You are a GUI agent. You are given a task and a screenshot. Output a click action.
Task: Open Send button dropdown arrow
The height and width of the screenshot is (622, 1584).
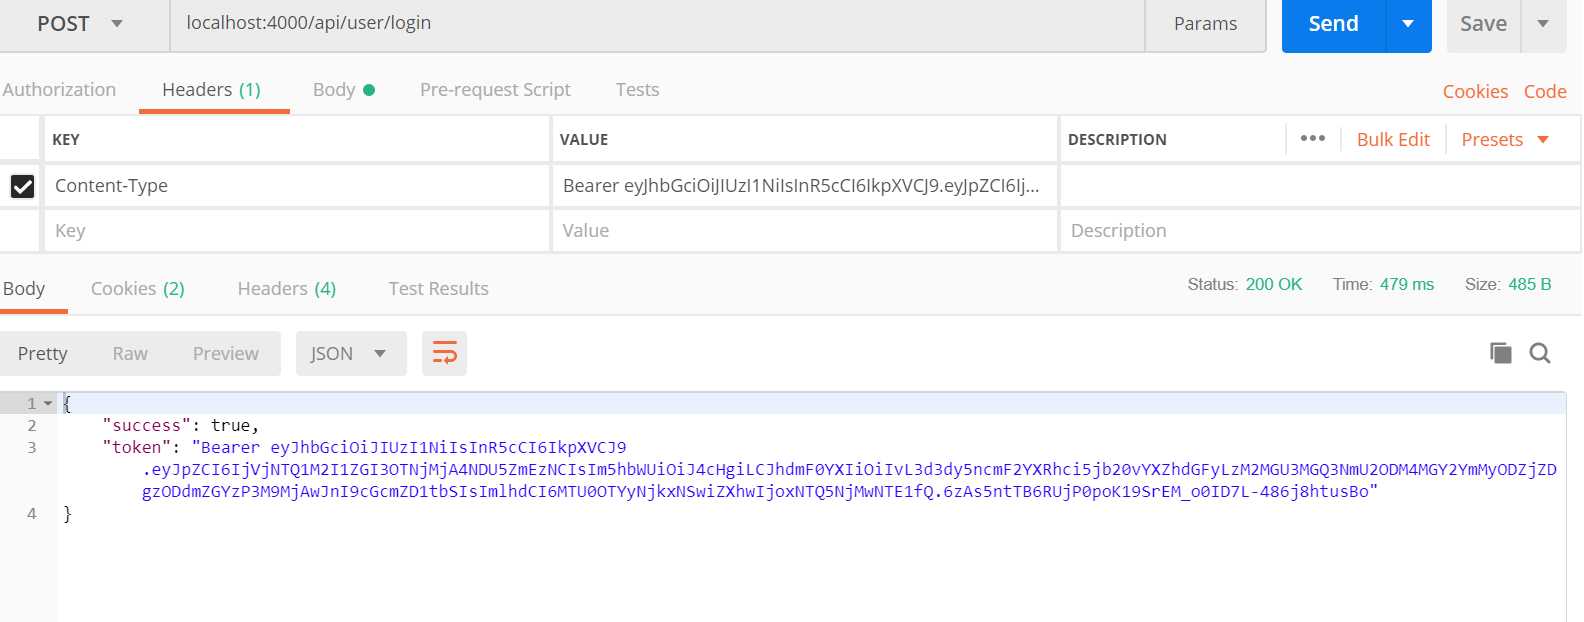pyautogui.click(x=1408, y=24)
